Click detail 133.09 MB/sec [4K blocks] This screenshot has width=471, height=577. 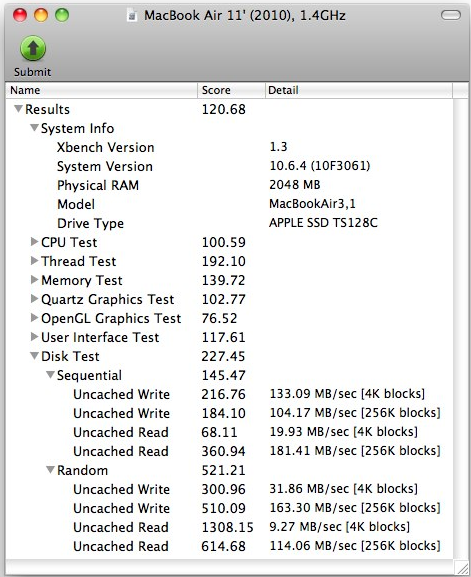click(347, 394)
